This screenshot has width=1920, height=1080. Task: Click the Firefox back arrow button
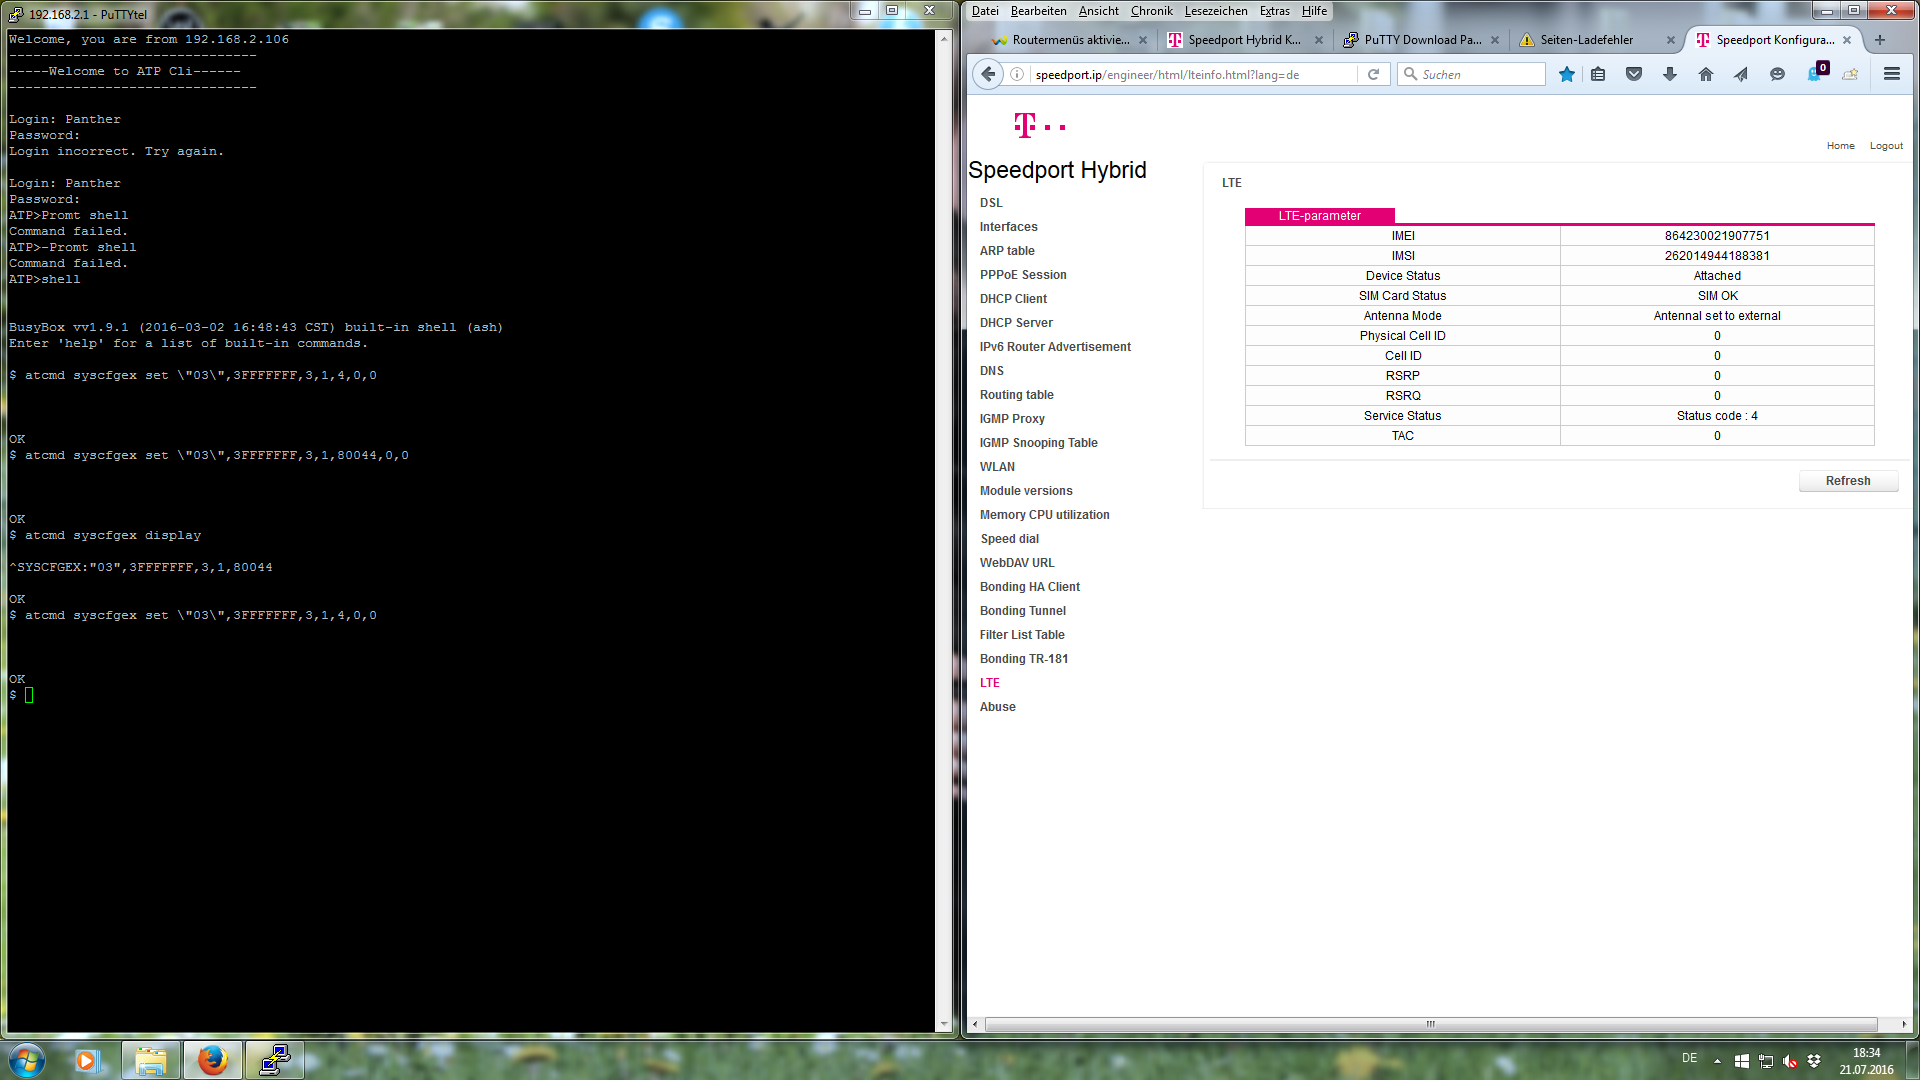(x=988, y=74)
